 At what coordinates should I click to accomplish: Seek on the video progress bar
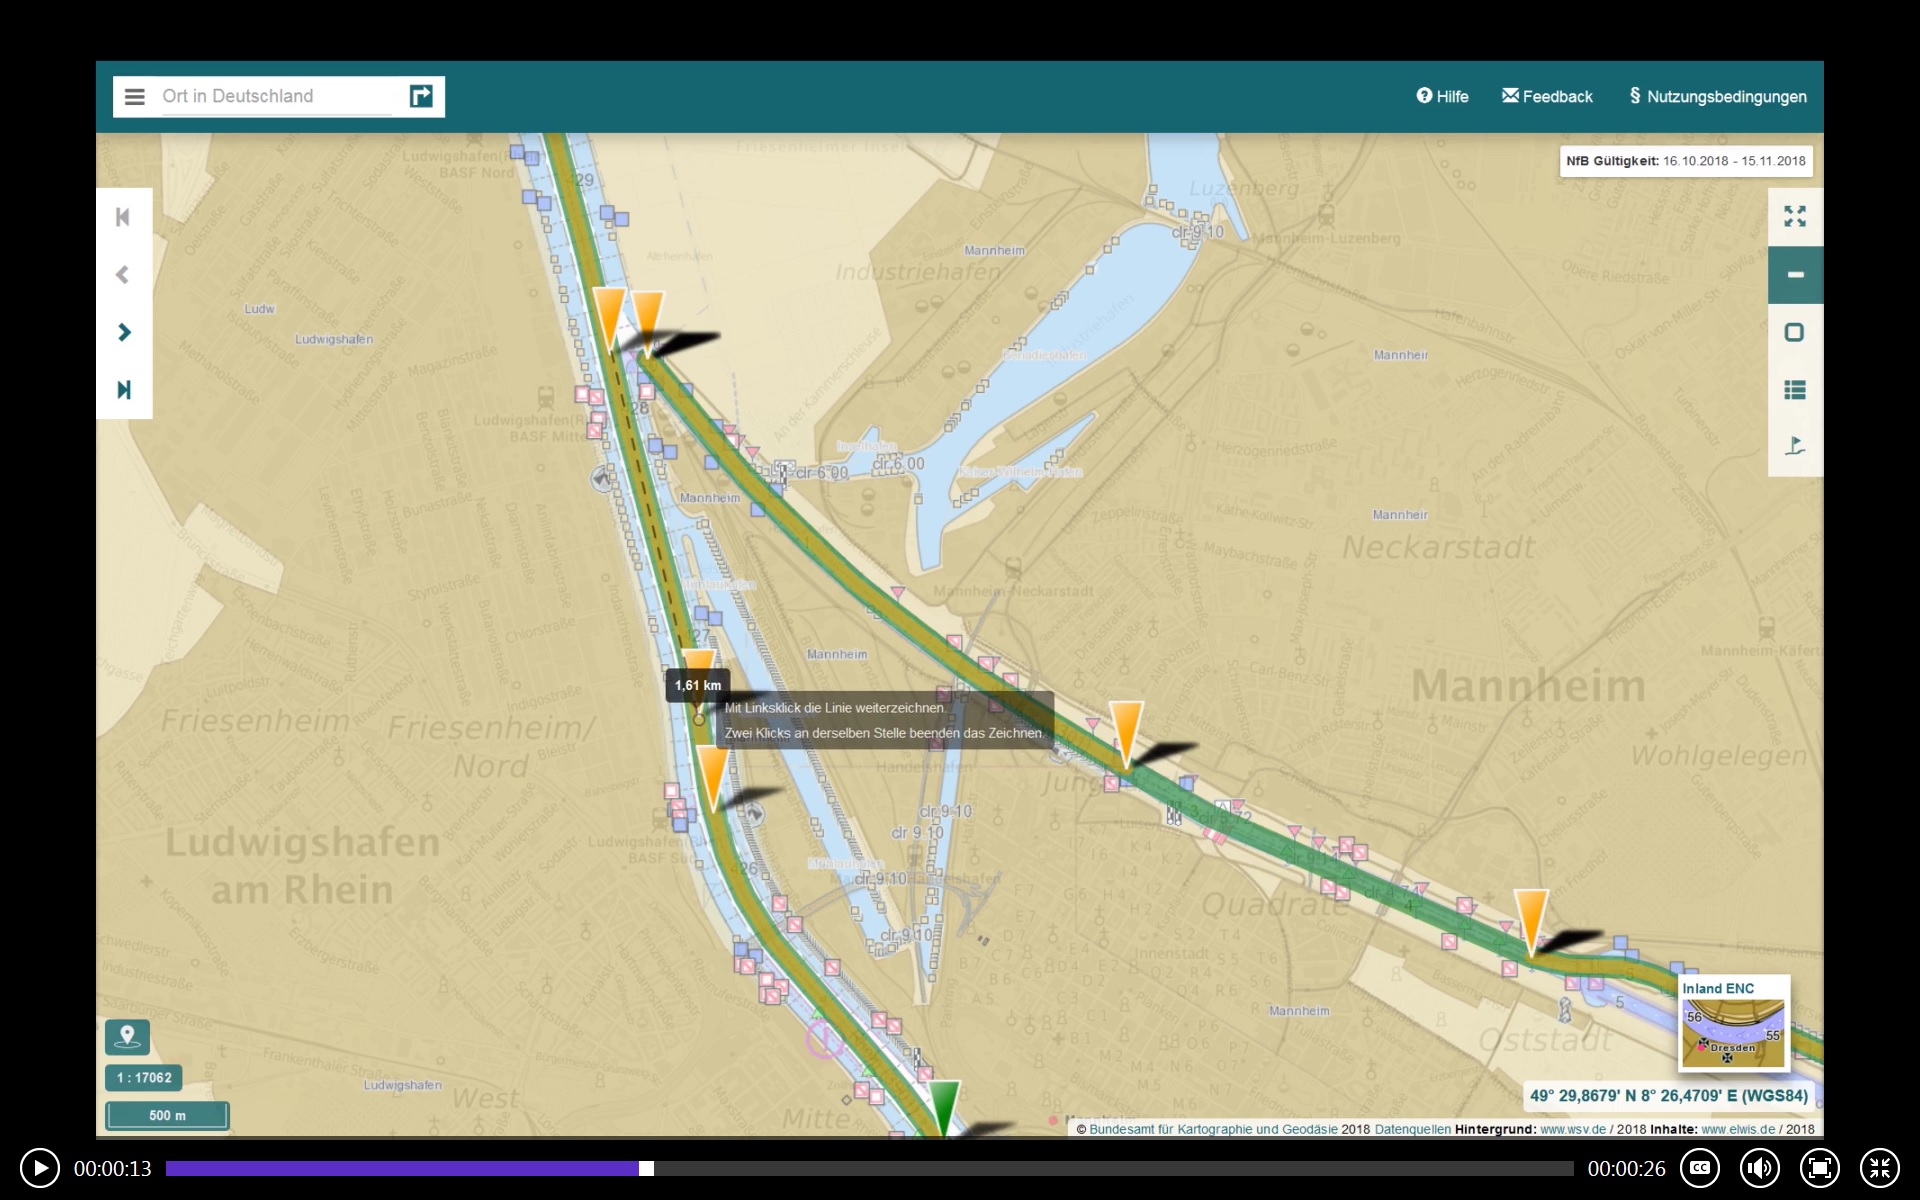click(869, 1168)
